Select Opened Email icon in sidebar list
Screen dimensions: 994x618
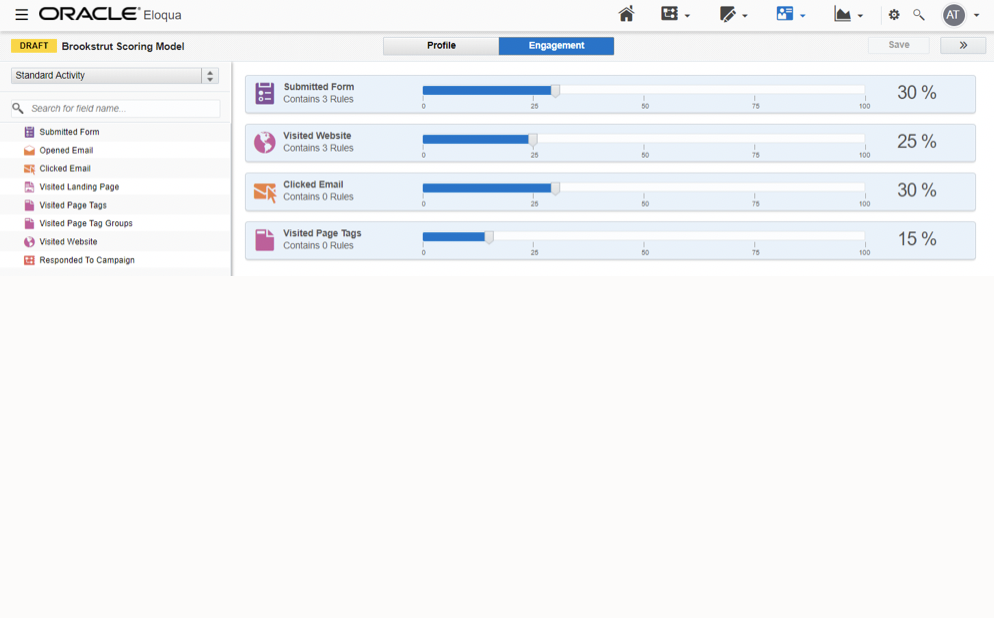29,150
